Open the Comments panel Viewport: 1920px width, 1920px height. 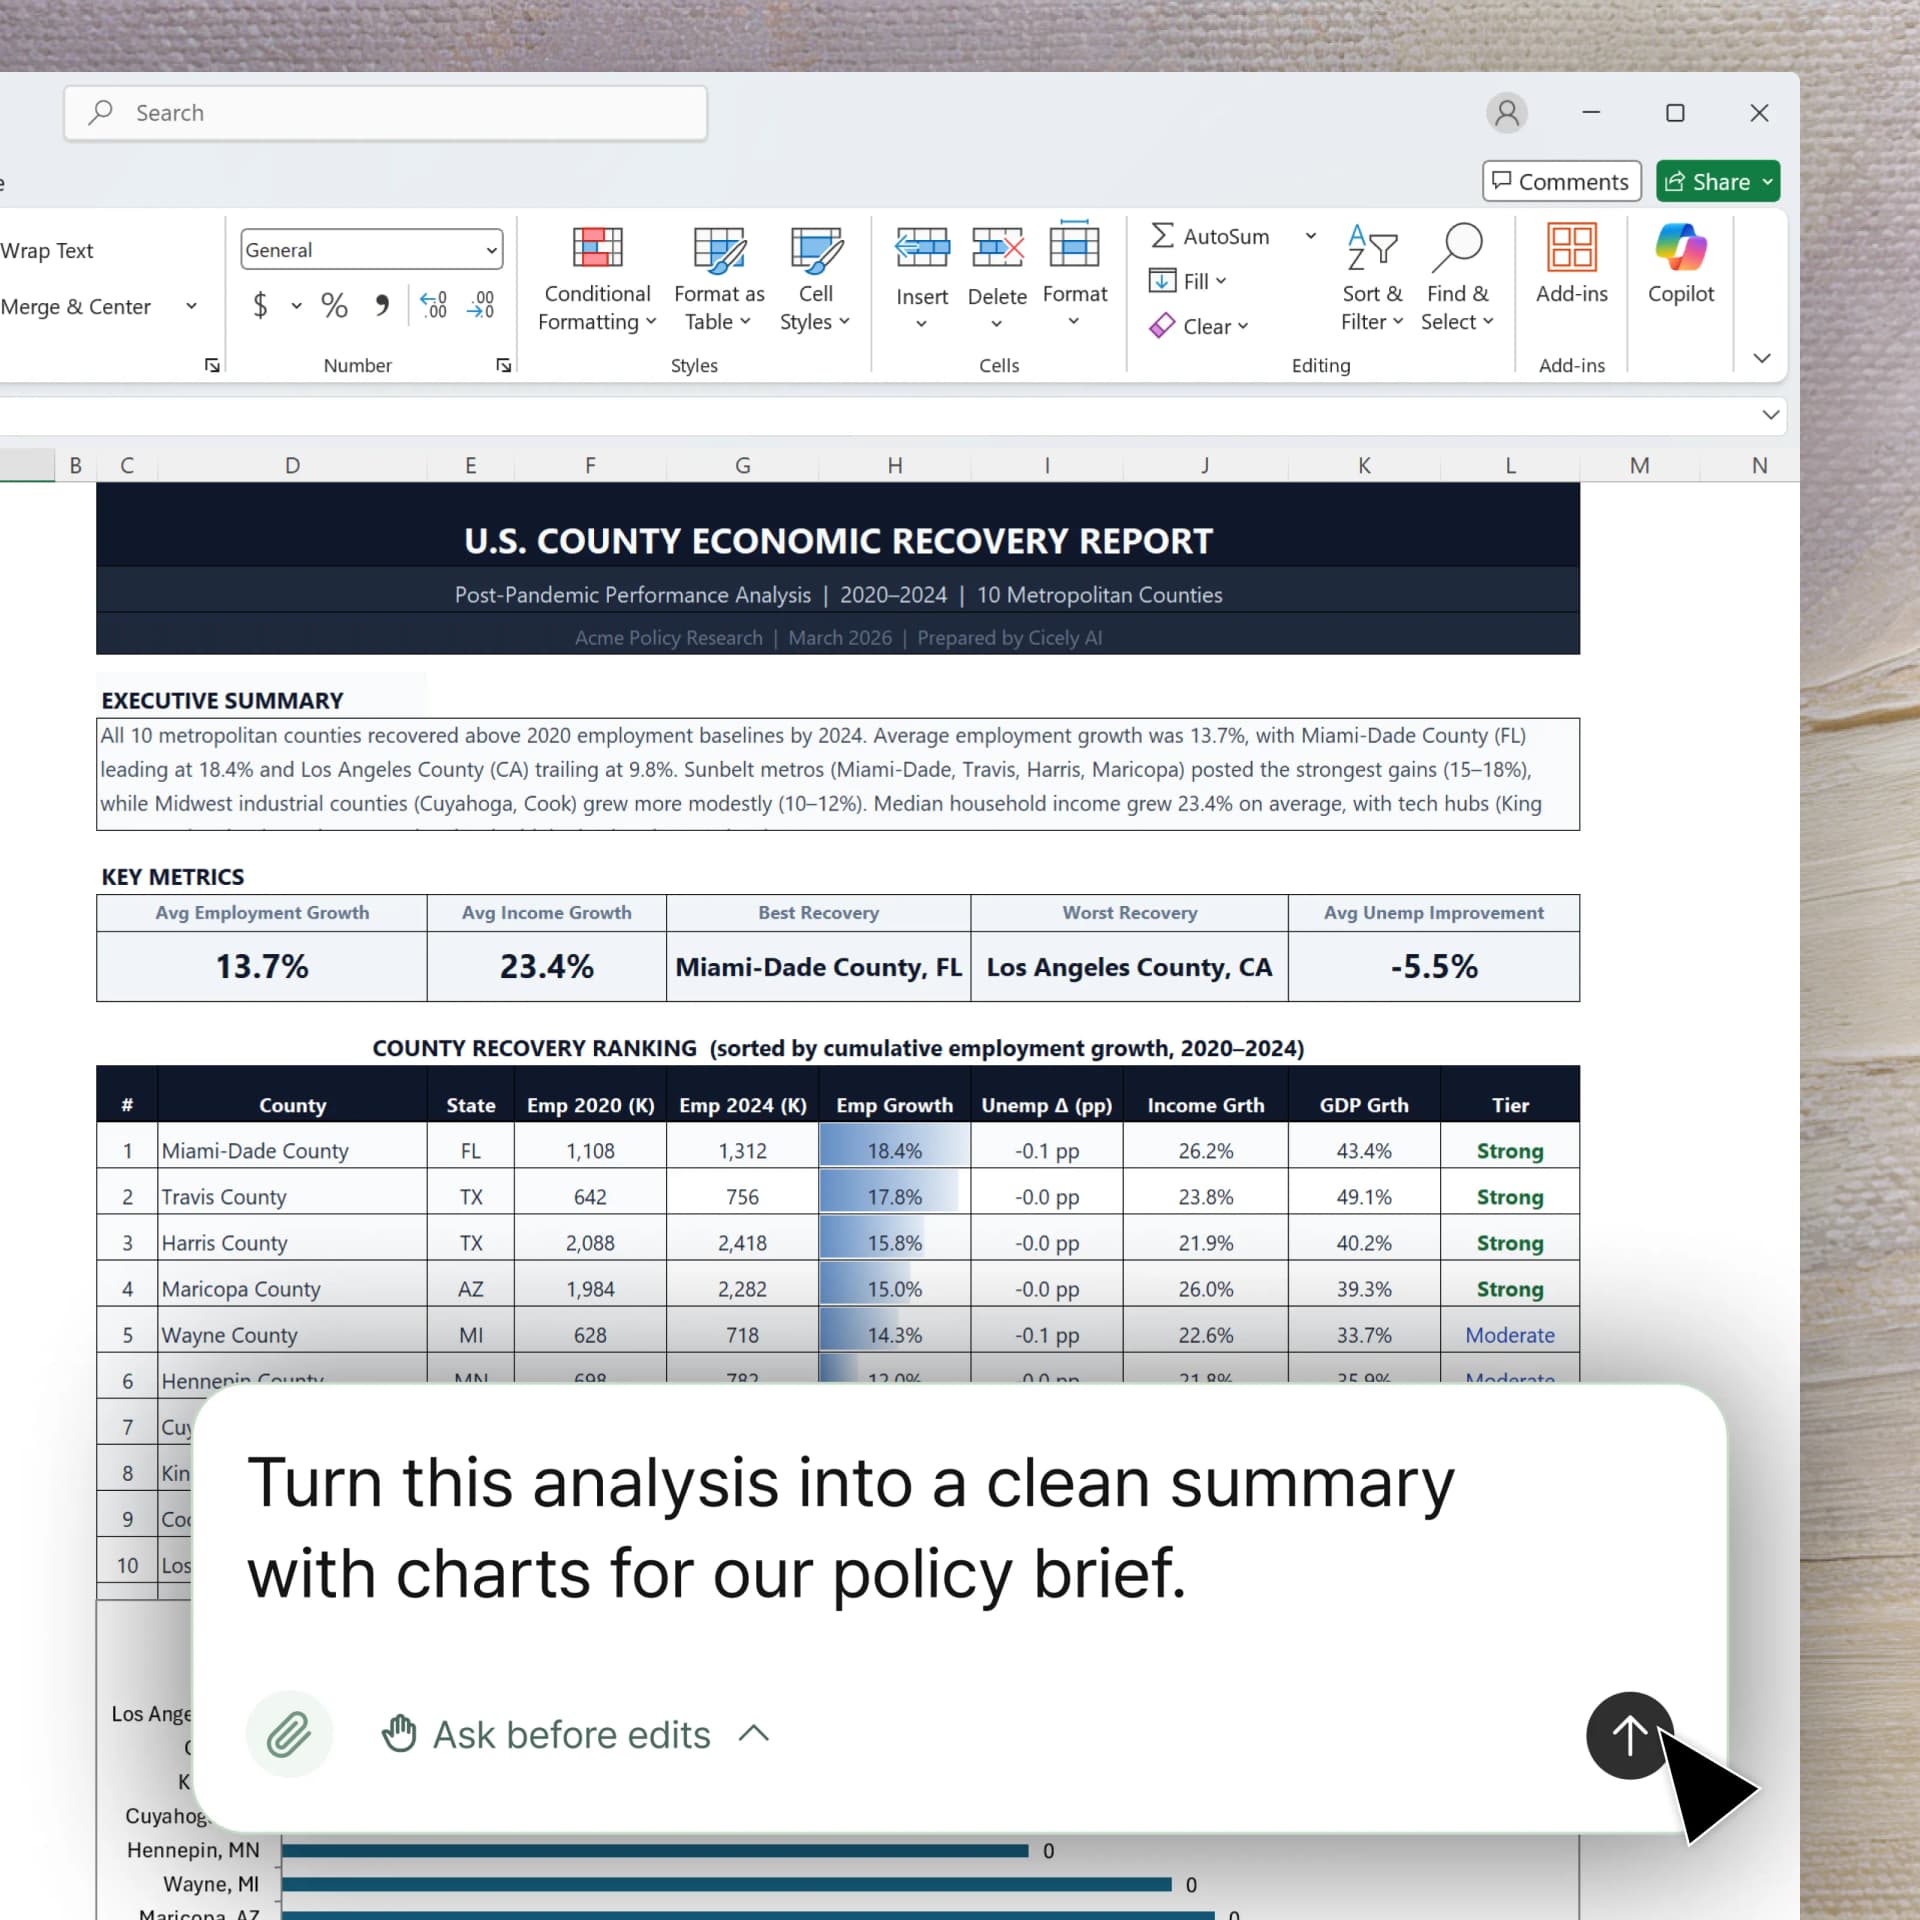pyautogui.click(x=1561, y=181)
